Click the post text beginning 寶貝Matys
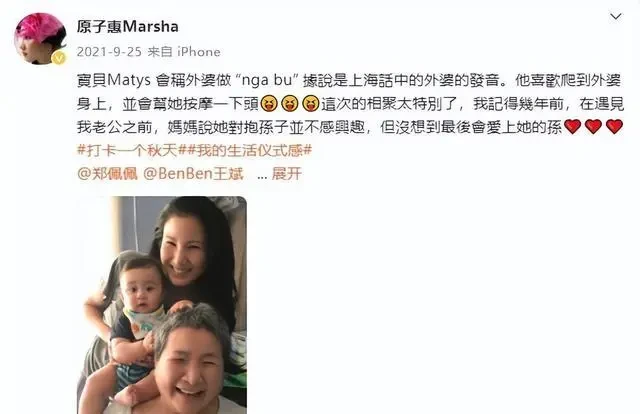 pos(351,104)
